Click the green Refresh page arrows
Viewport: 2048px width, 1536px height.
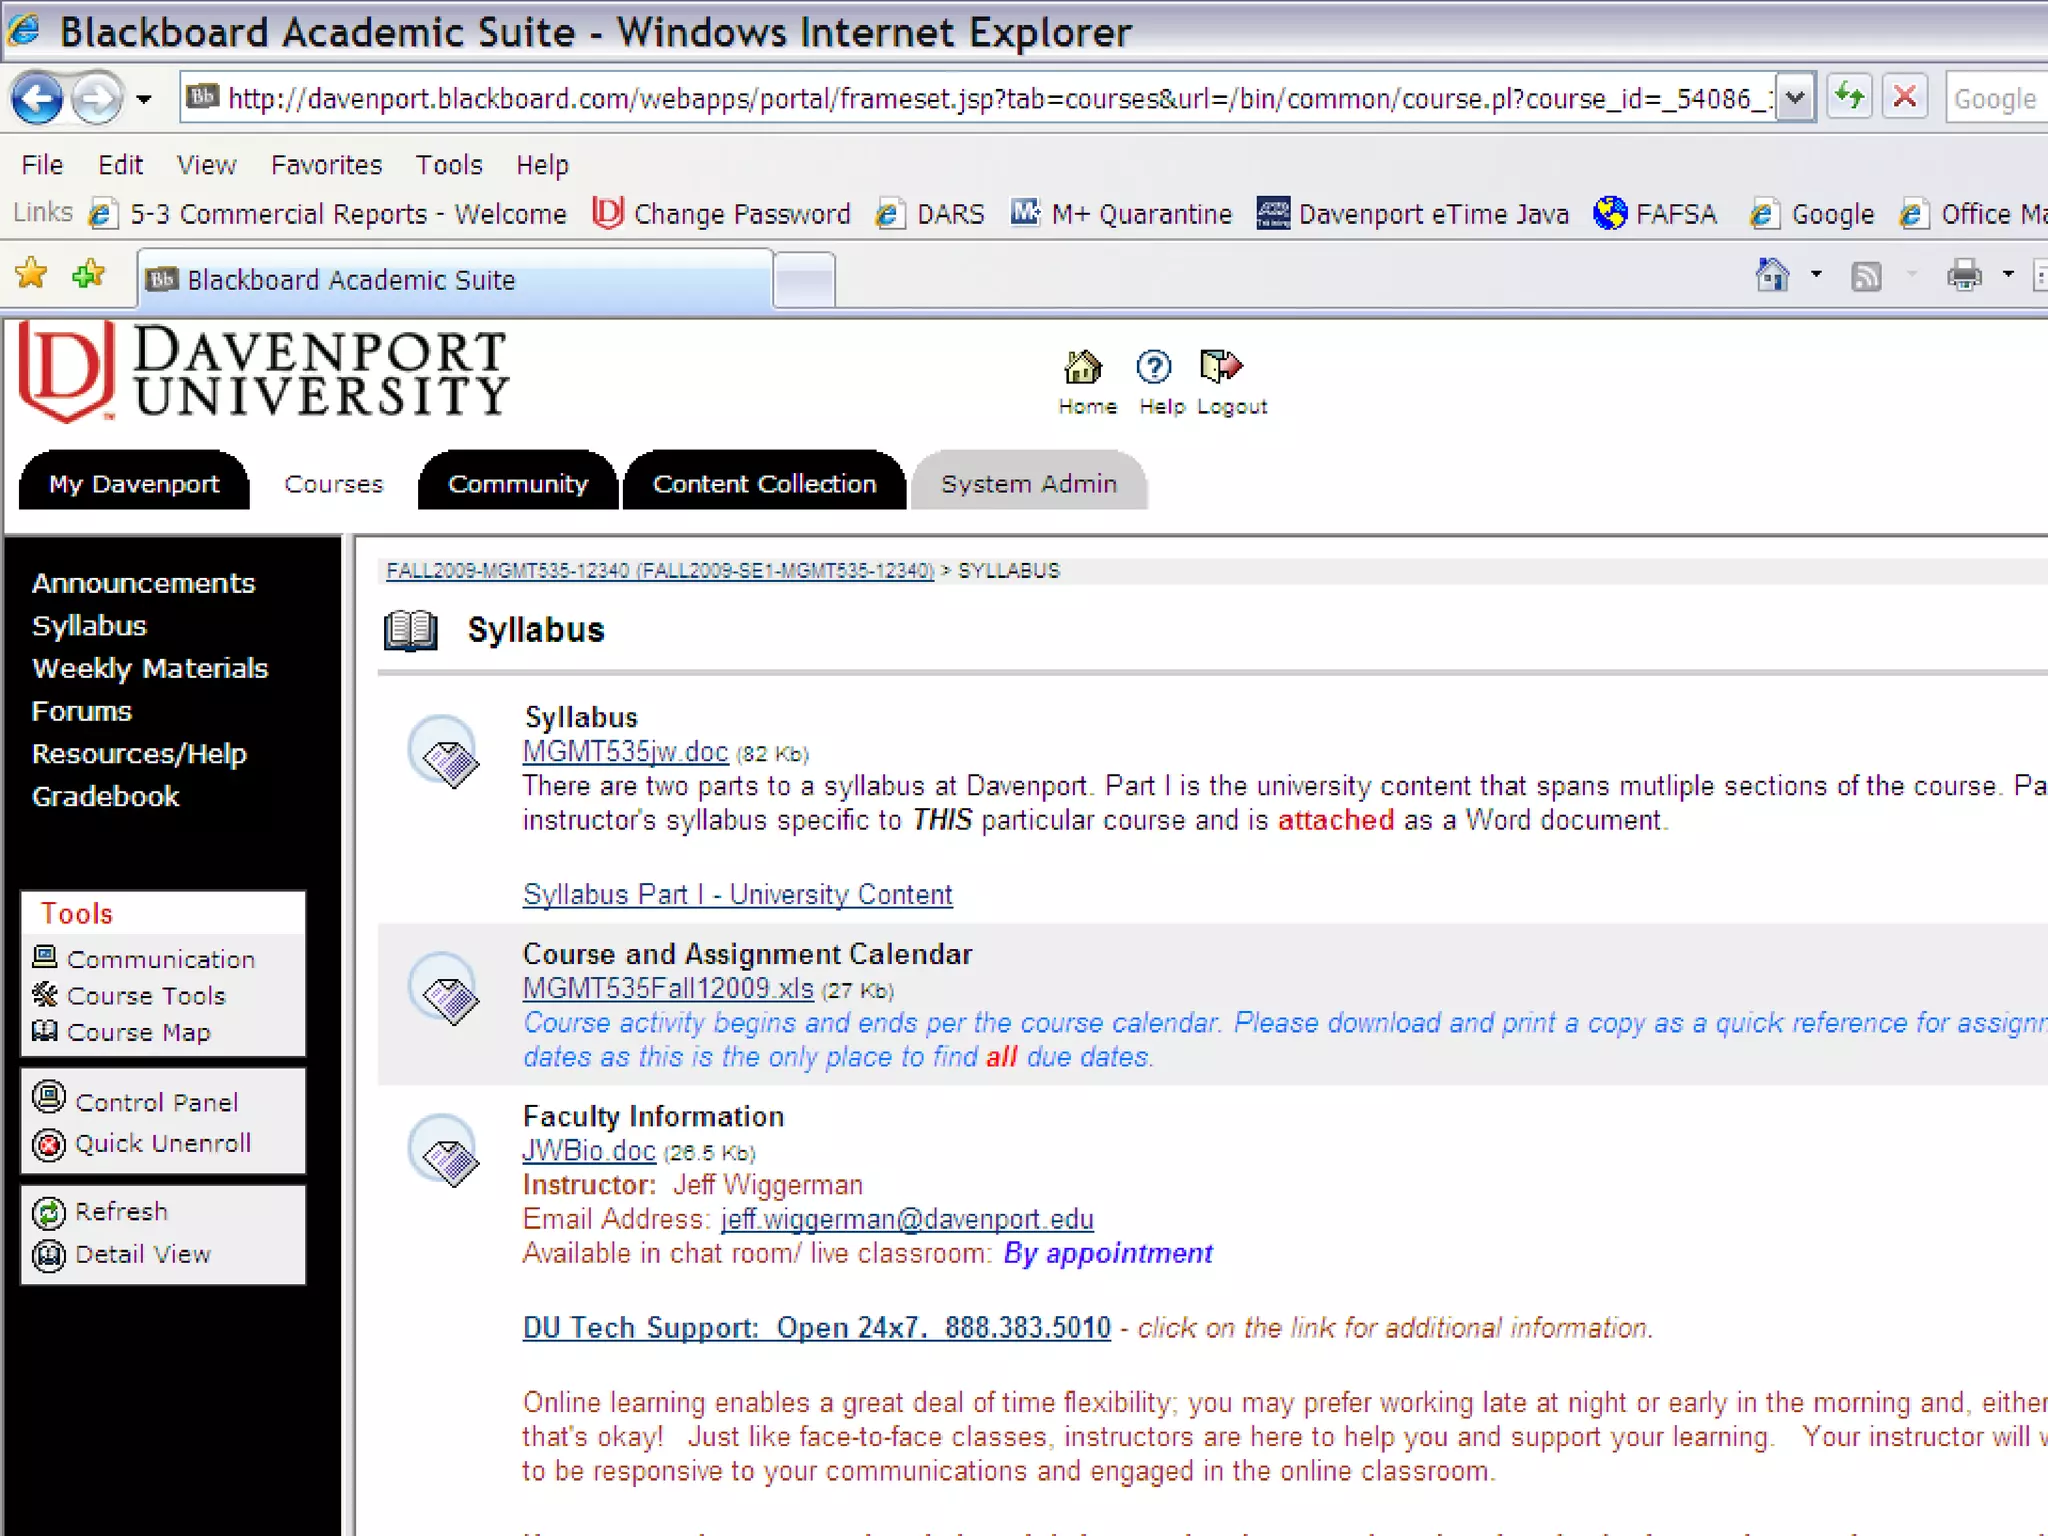1849,98
